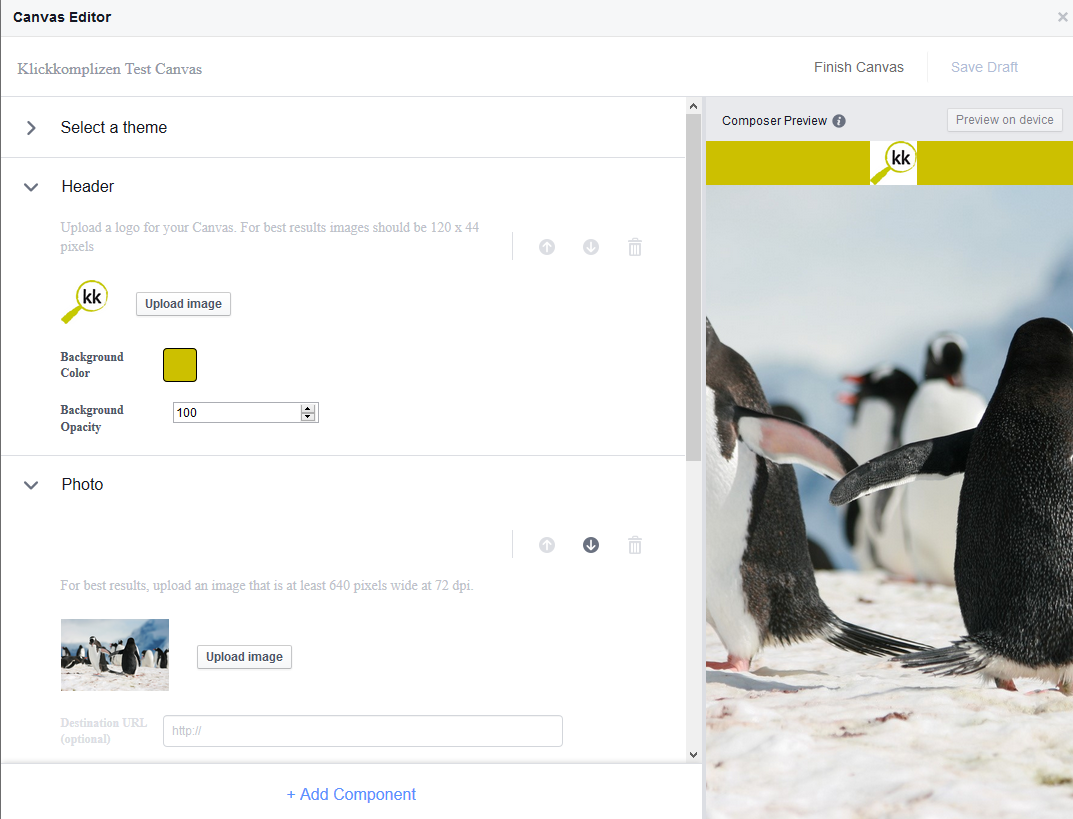1073x819 pixels.
Task: Click Save Draft
Action: (984, 67)
